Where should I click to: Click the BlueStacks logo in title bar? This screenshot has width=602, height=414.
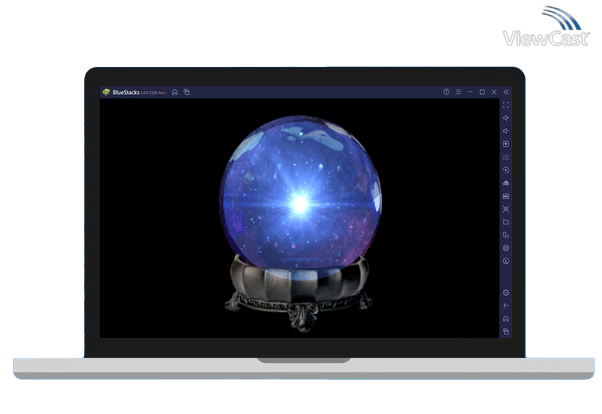106,92
